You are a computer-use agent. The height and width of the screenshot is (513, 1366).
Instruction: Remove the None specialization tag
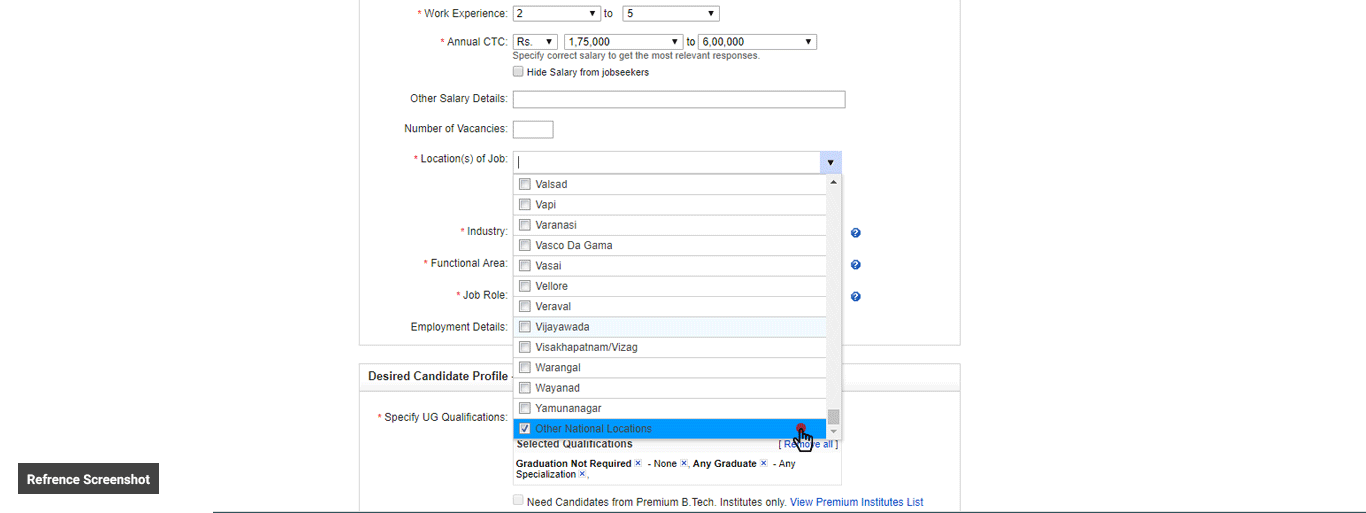coord(684,463)
